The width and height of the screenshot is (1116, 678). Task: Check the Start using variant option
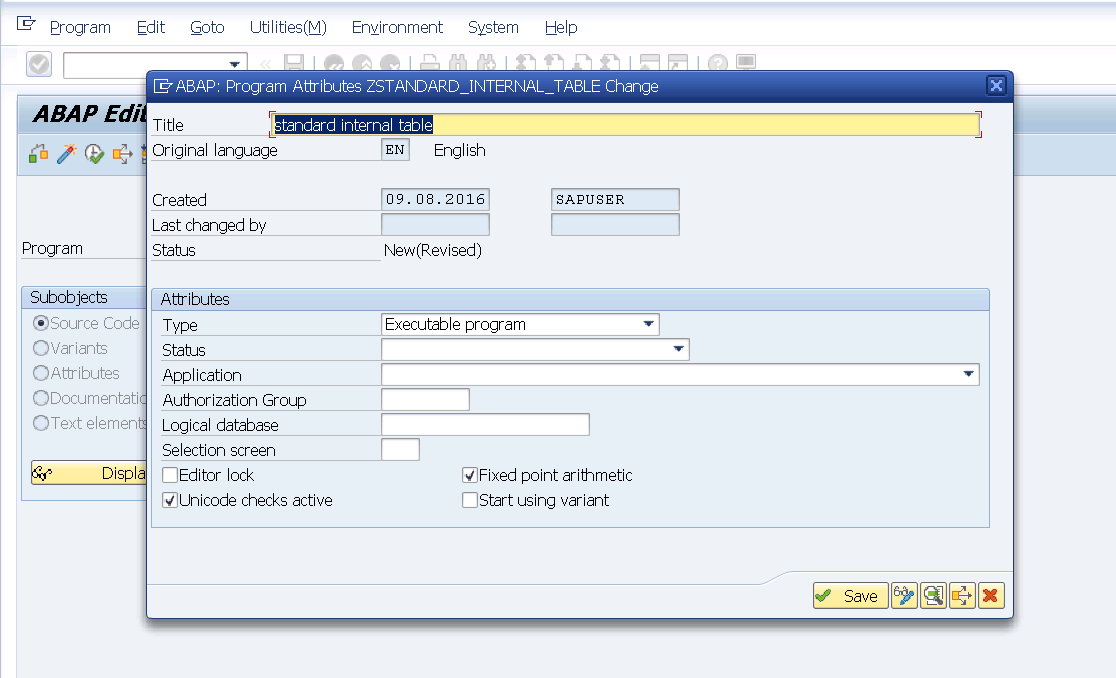click(x=469, y=499)
